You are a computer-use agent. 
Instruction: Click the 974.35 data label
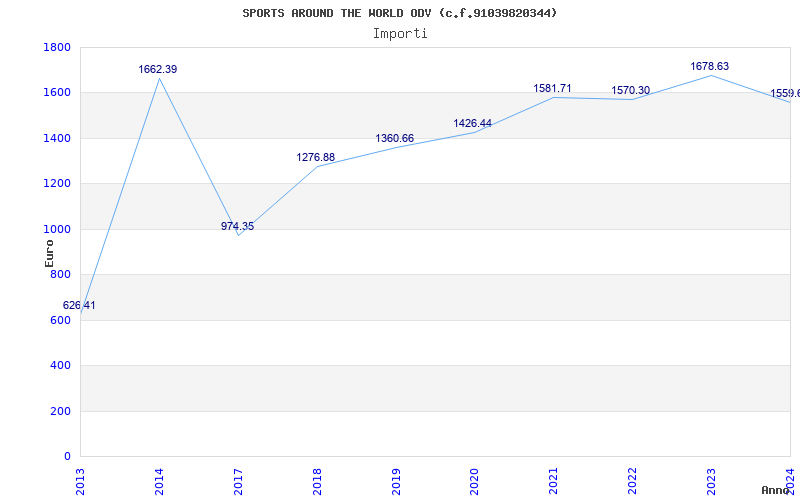tap(237, 226)
